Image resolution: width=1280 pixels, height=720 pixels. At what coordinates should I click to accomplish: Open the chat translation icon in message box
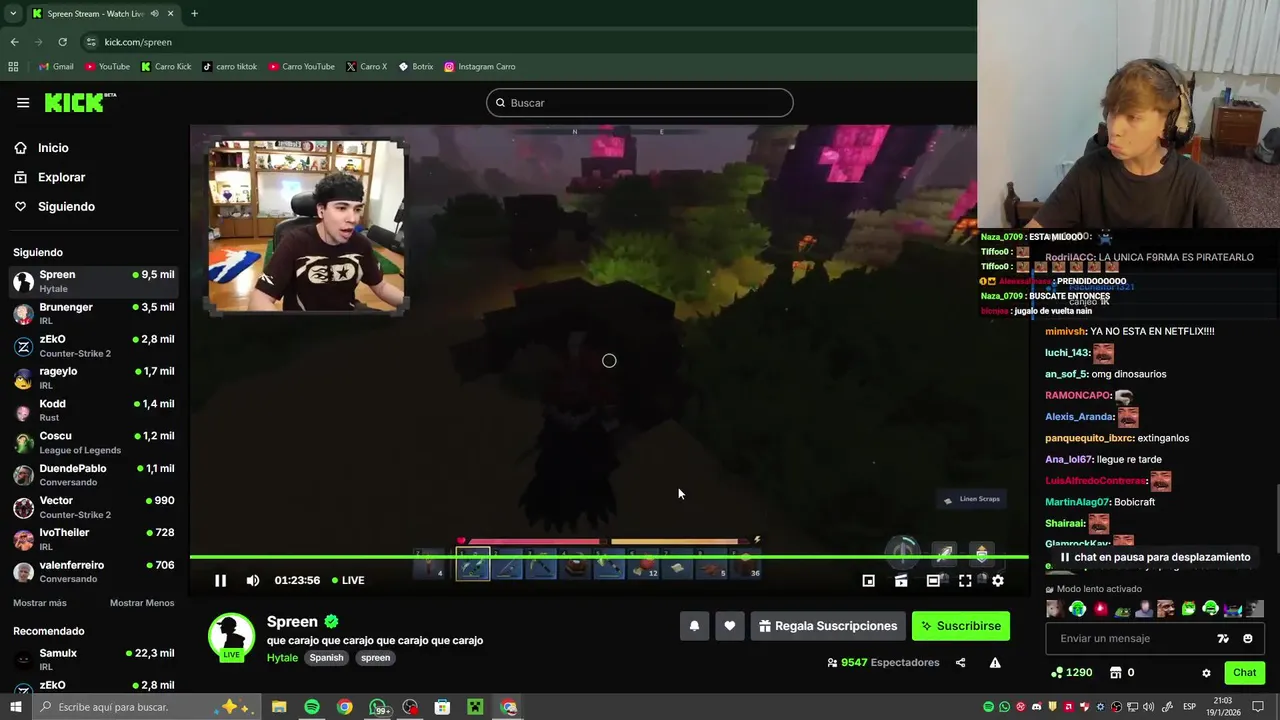[x=1222, y=638]
